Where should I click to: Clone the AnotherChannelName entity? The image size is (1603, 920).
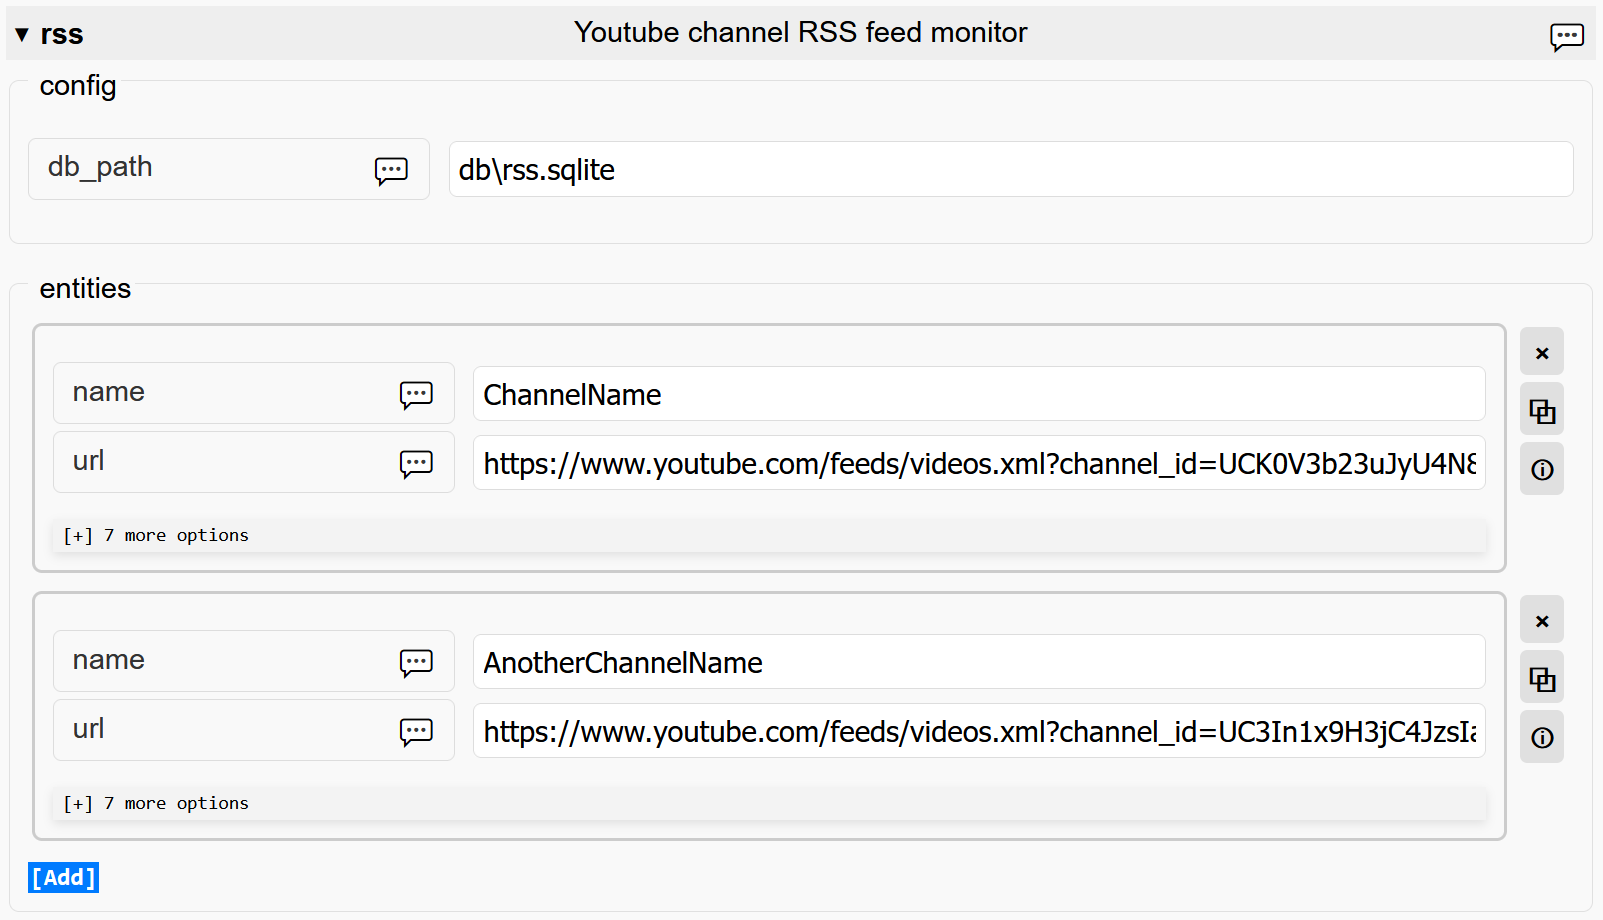click(1542, 679)
